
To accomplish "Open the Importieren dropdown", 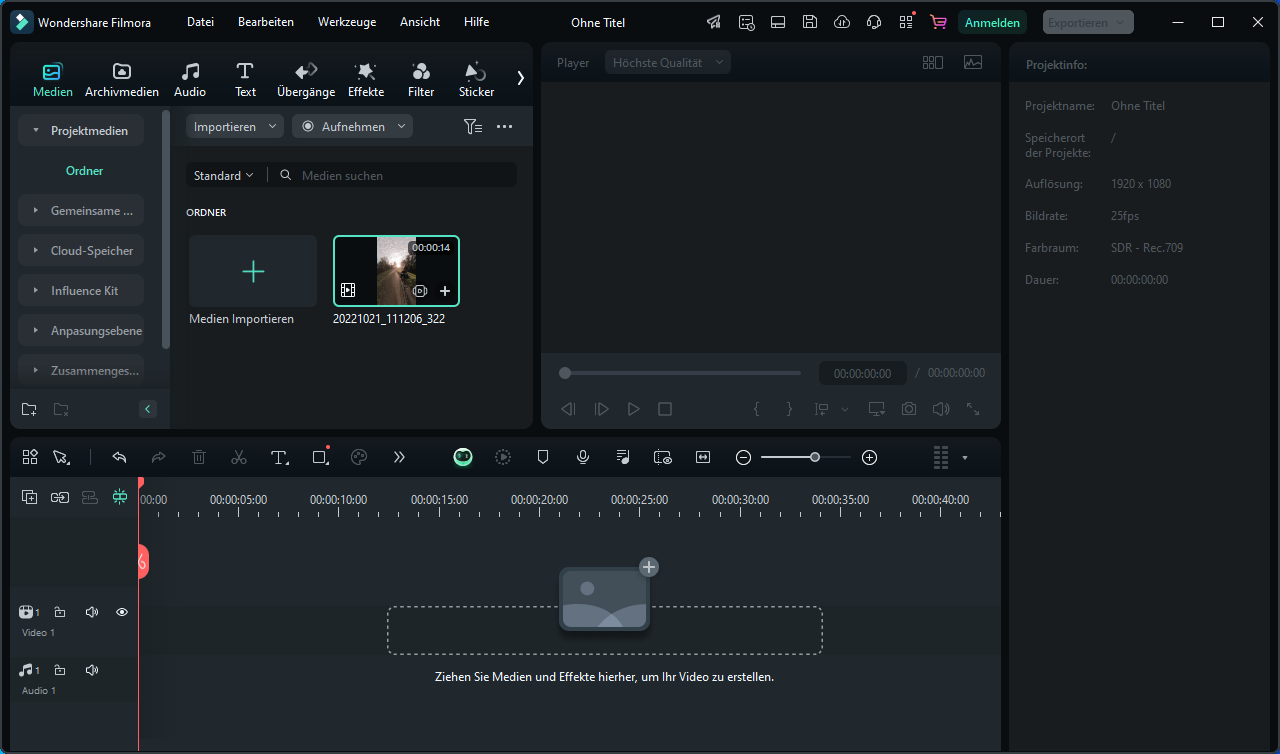I will coord(235,127).
